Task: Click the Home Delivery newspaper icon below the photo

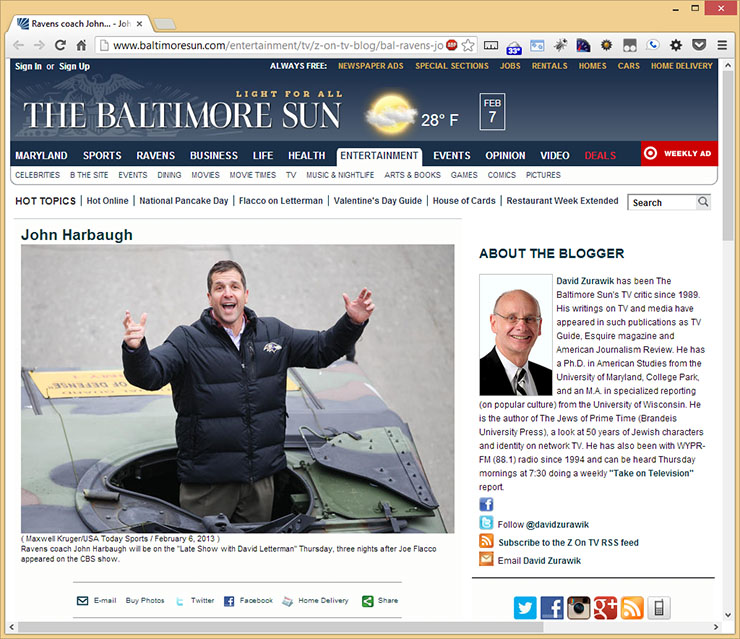Action: click(287, 601)
